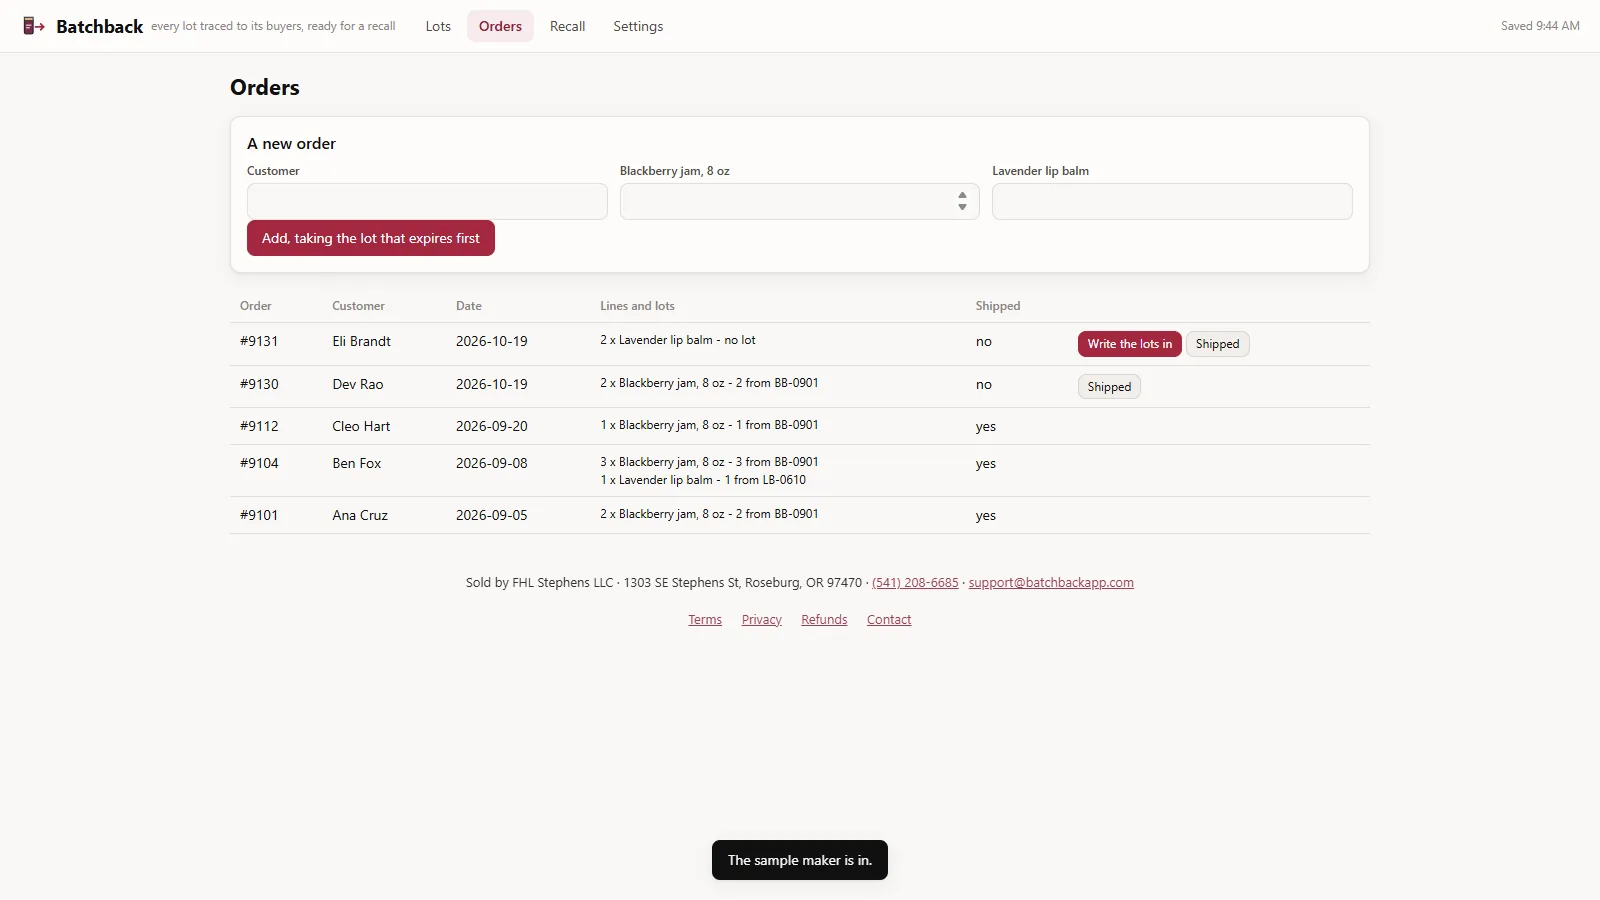Click the line '2 x Lavender lip balm - no lot'

coord(678,340)
